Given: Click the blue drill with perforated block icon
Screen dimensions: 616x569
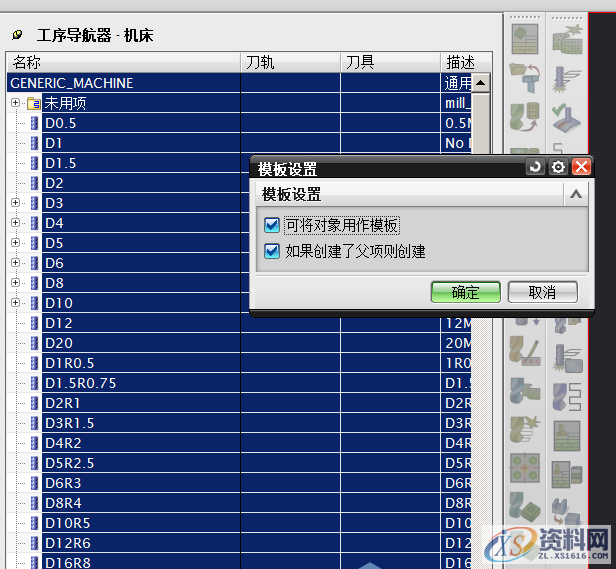Looking at the screenshot, I should 524,391.
